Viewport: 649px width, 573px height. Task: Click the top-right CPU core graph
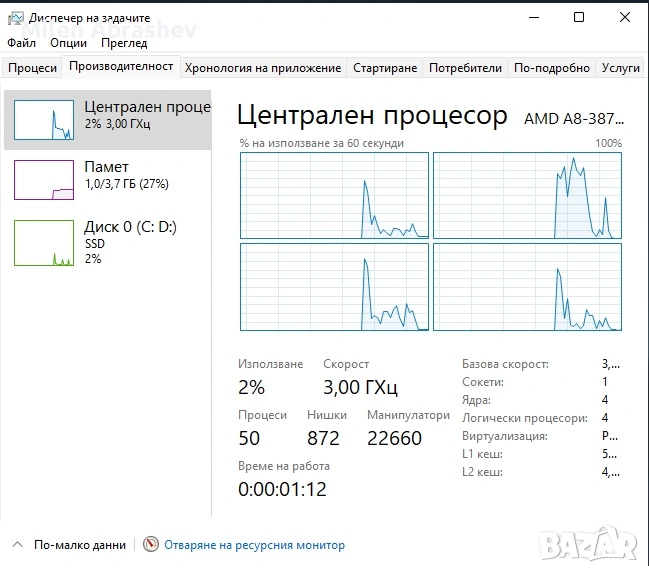point(527,195)
